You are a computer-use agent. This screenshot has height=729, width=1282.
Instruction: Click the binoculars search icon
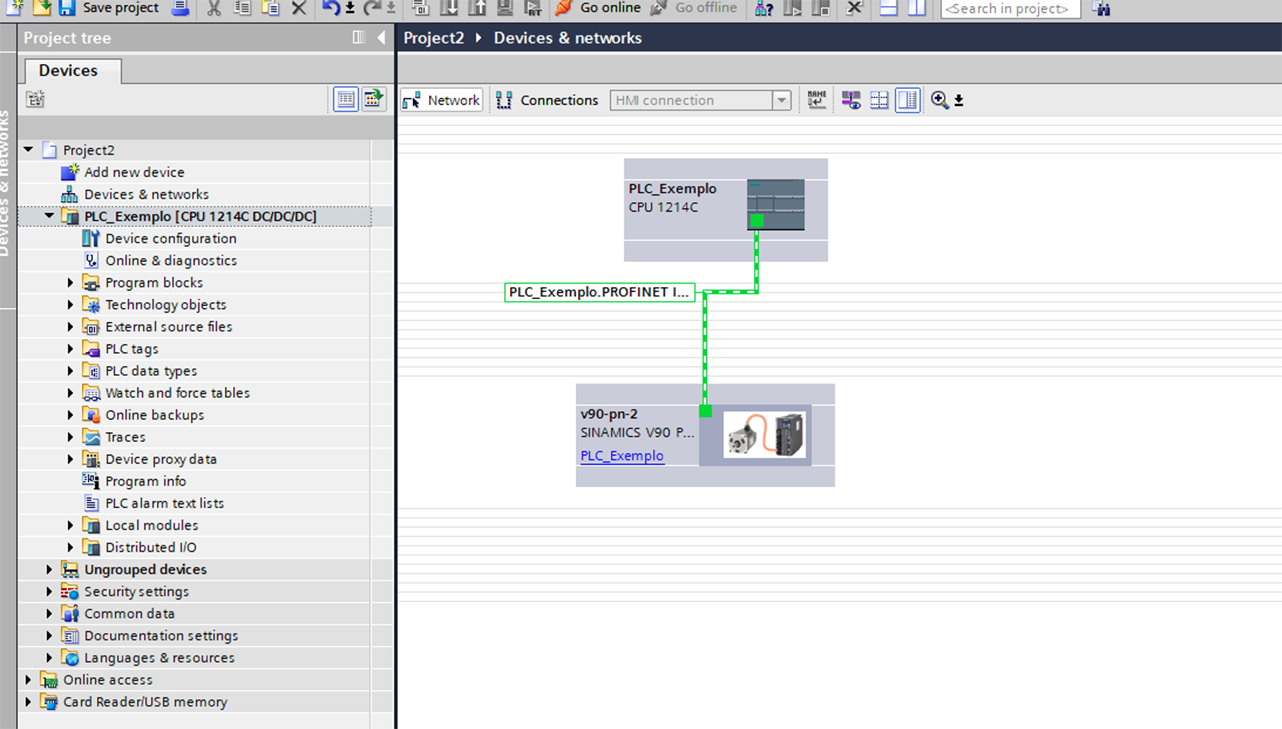[x=1101, y=9]
